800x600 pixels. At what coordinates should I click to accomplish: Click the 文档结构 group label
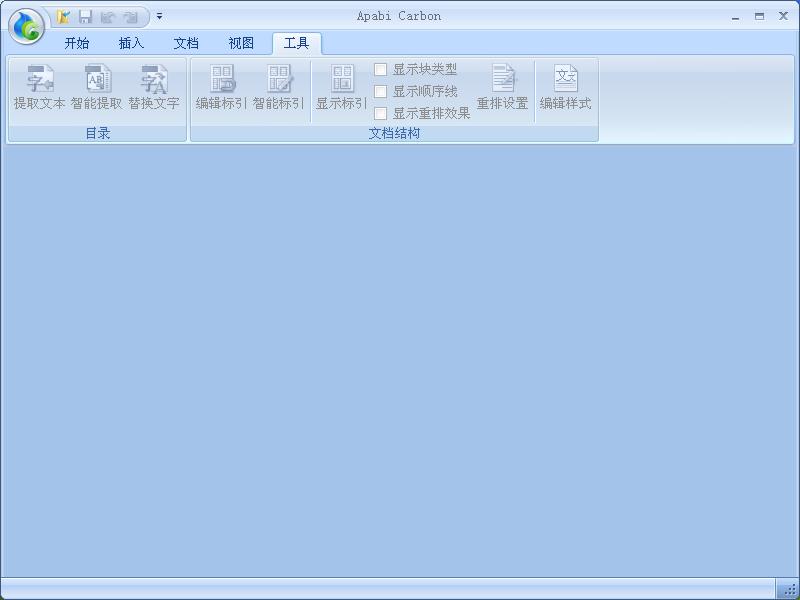point(394,133)
